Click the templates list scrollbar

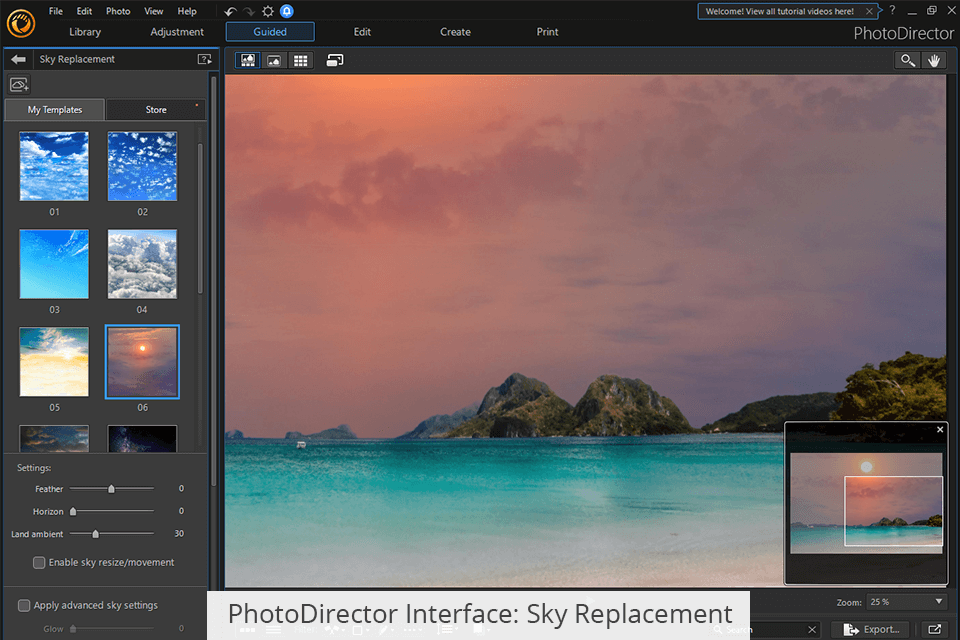pos(200,217)
